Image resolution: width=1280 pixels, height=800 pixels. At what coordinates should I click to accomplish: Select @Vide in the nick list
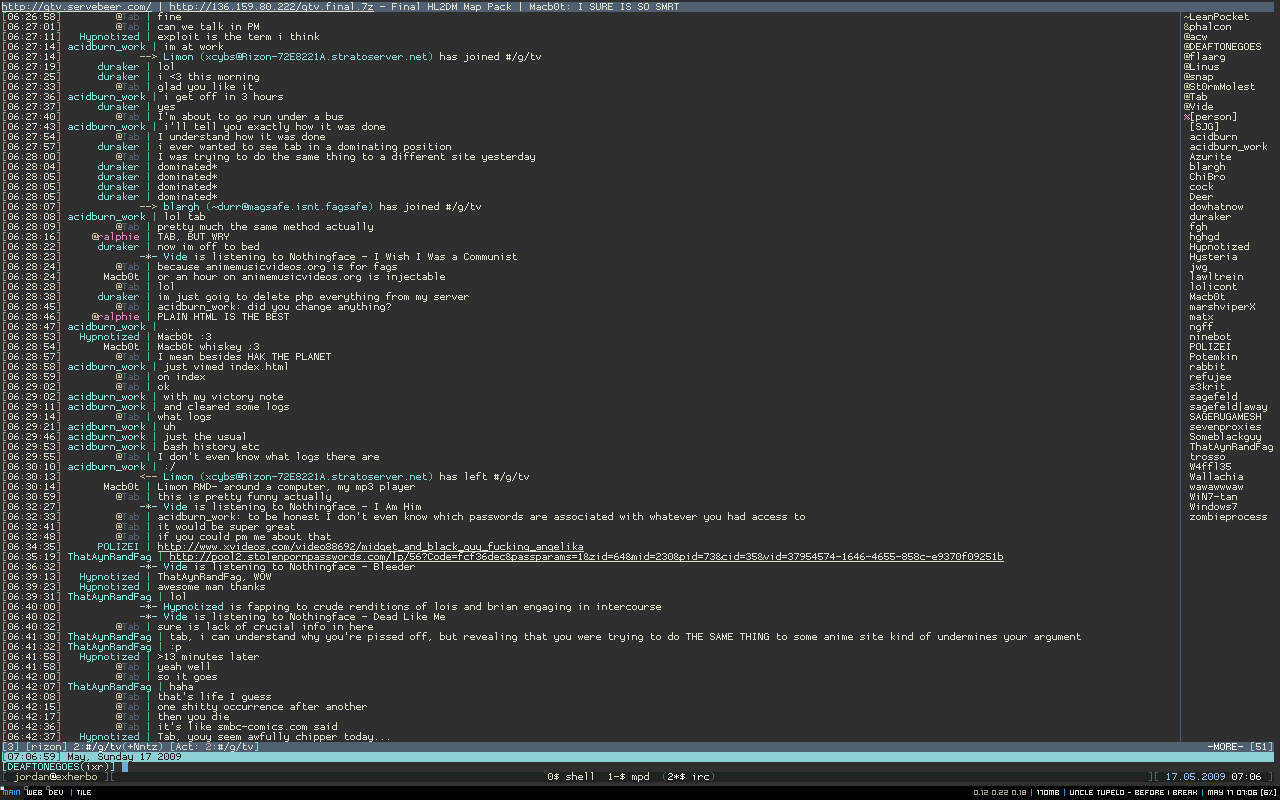click(1198, 106)
